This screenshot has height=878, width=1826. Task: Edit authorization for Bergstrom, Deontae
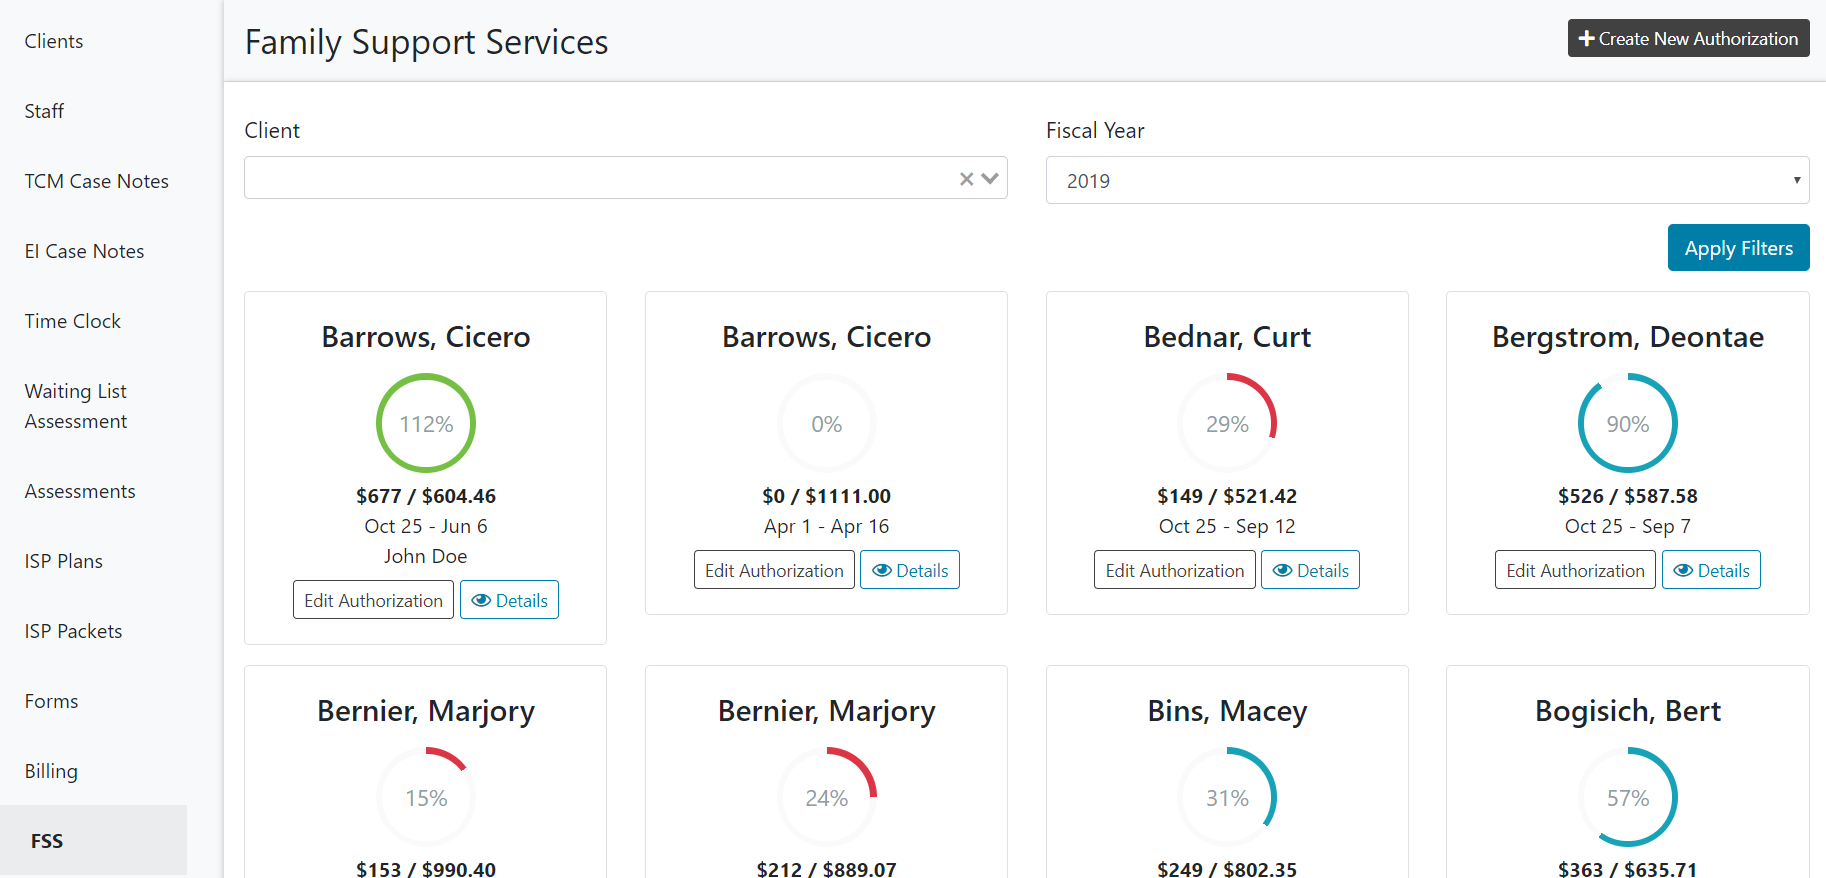(1575, 571)
